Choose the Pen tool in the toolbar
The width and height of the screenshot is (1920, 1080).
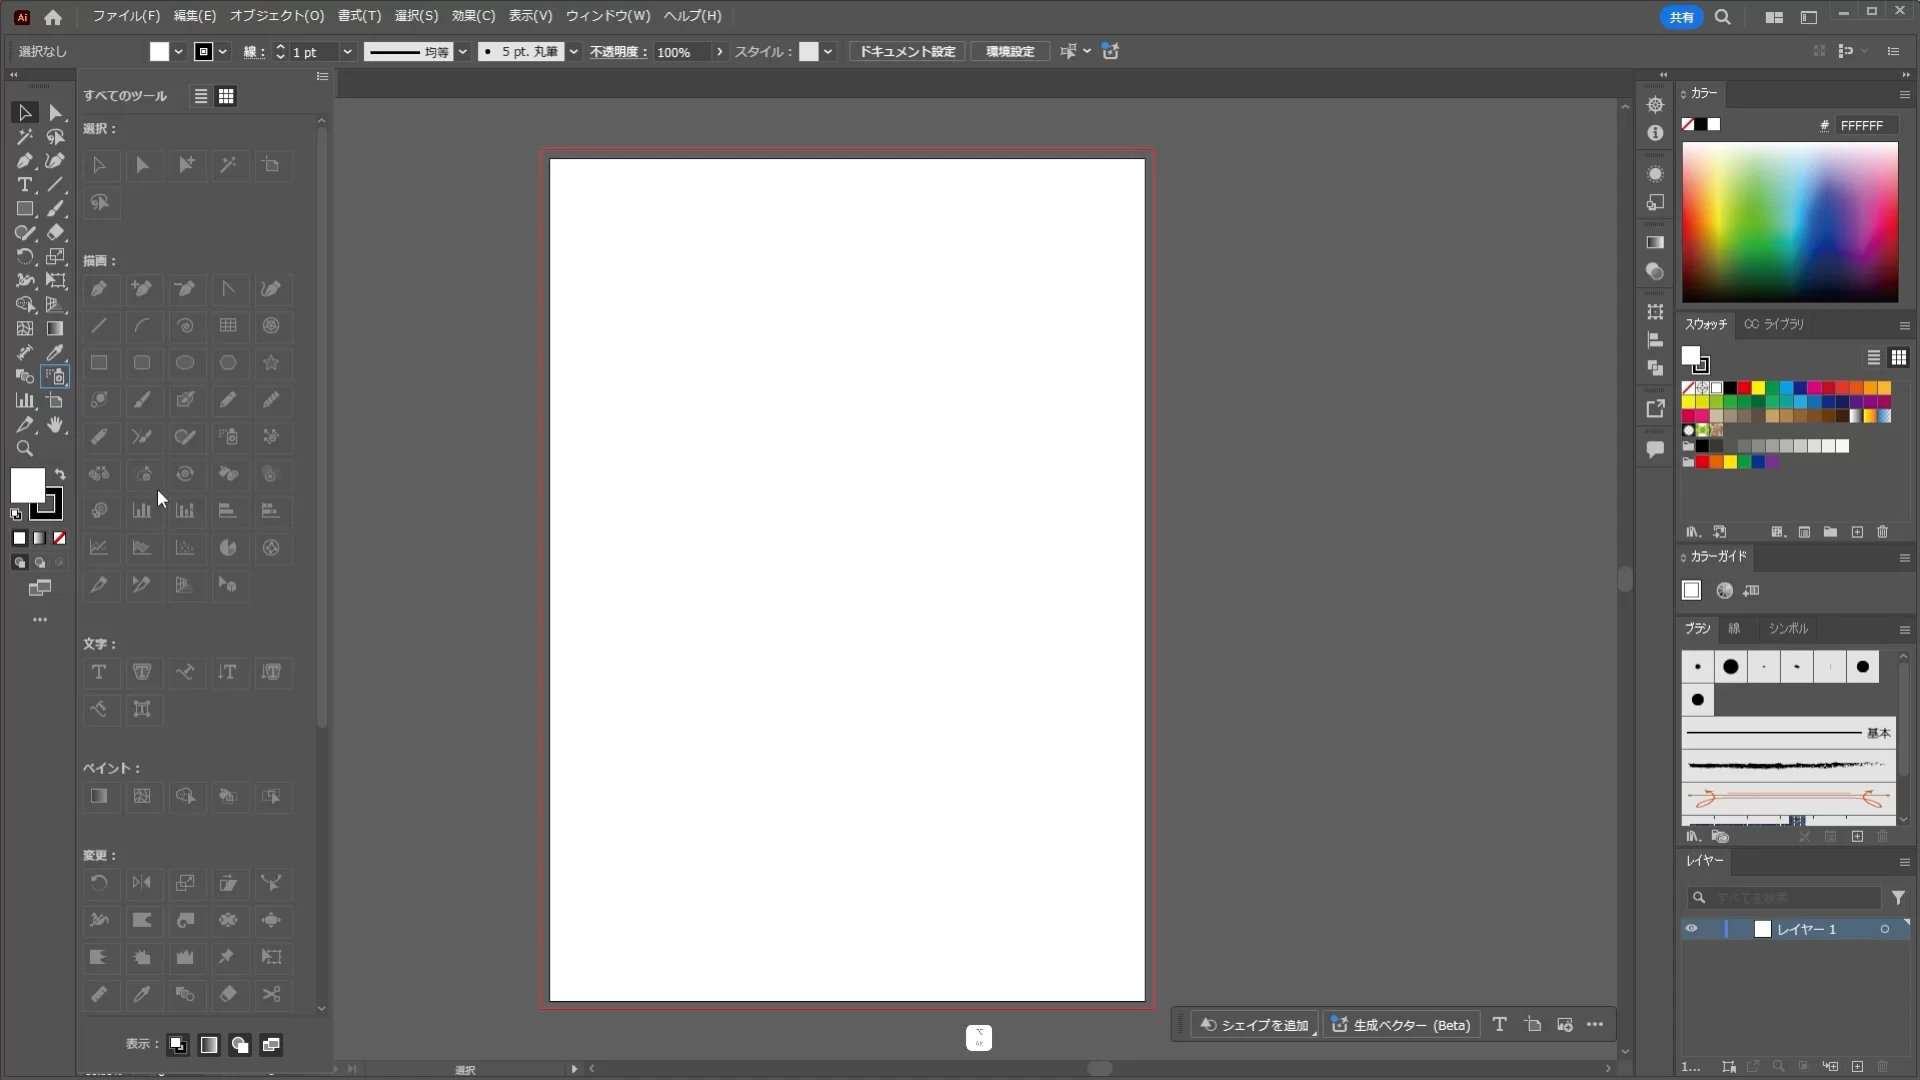point(25,161)
